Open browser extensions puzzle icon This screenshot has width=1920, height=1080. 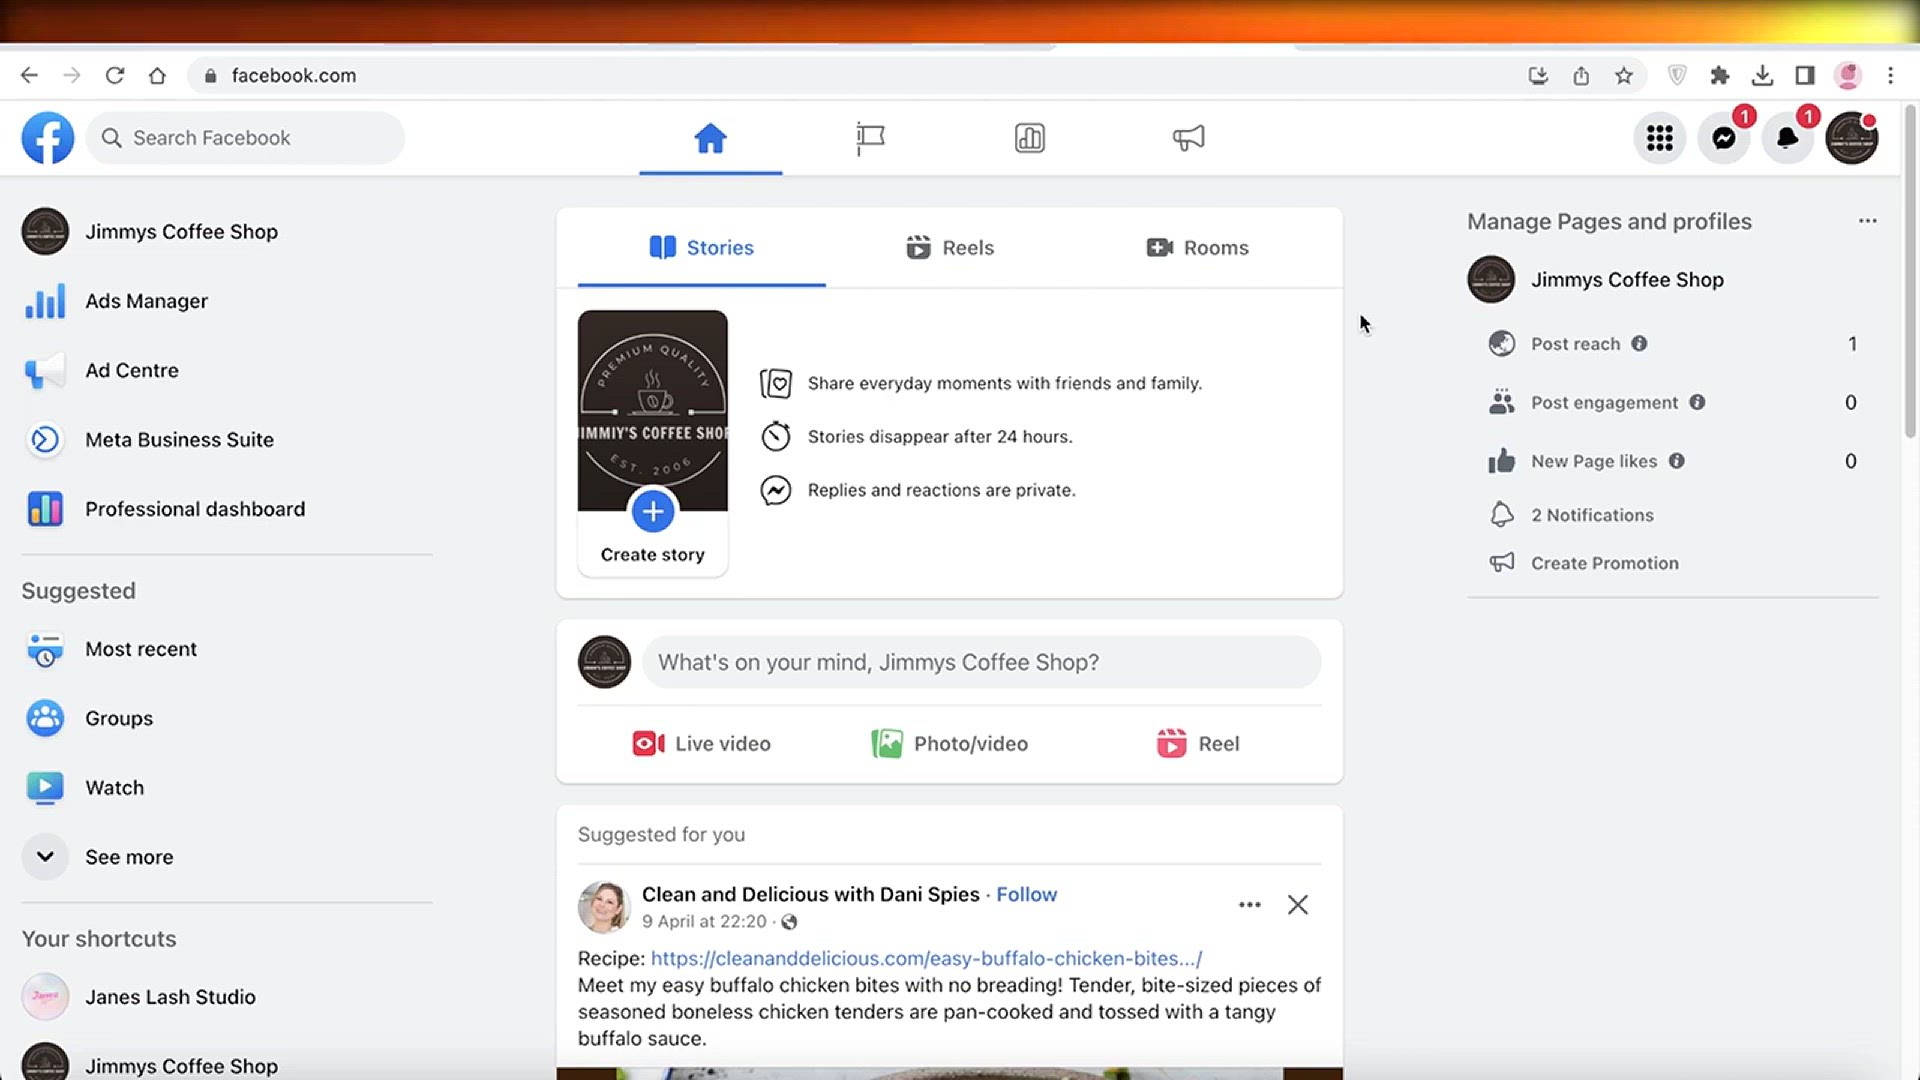click(x=1720, y=76)
